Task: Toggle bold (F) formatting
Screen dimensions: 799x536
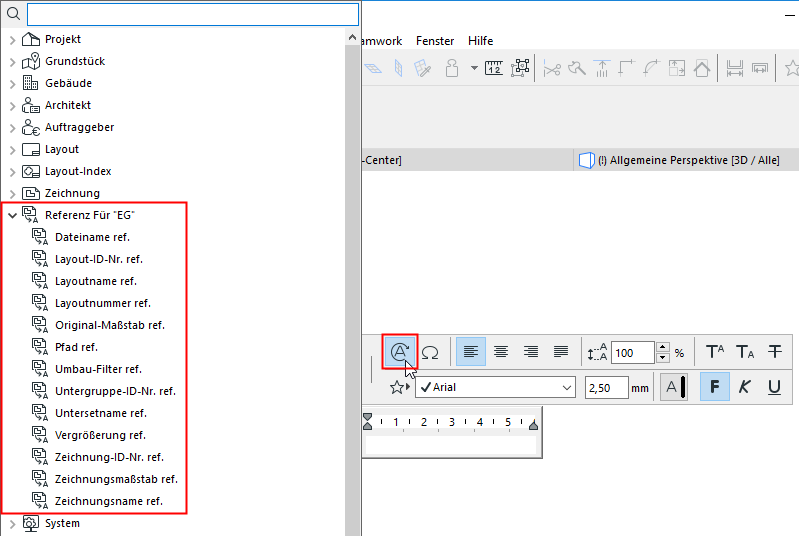Action: [x=715, y=387]
